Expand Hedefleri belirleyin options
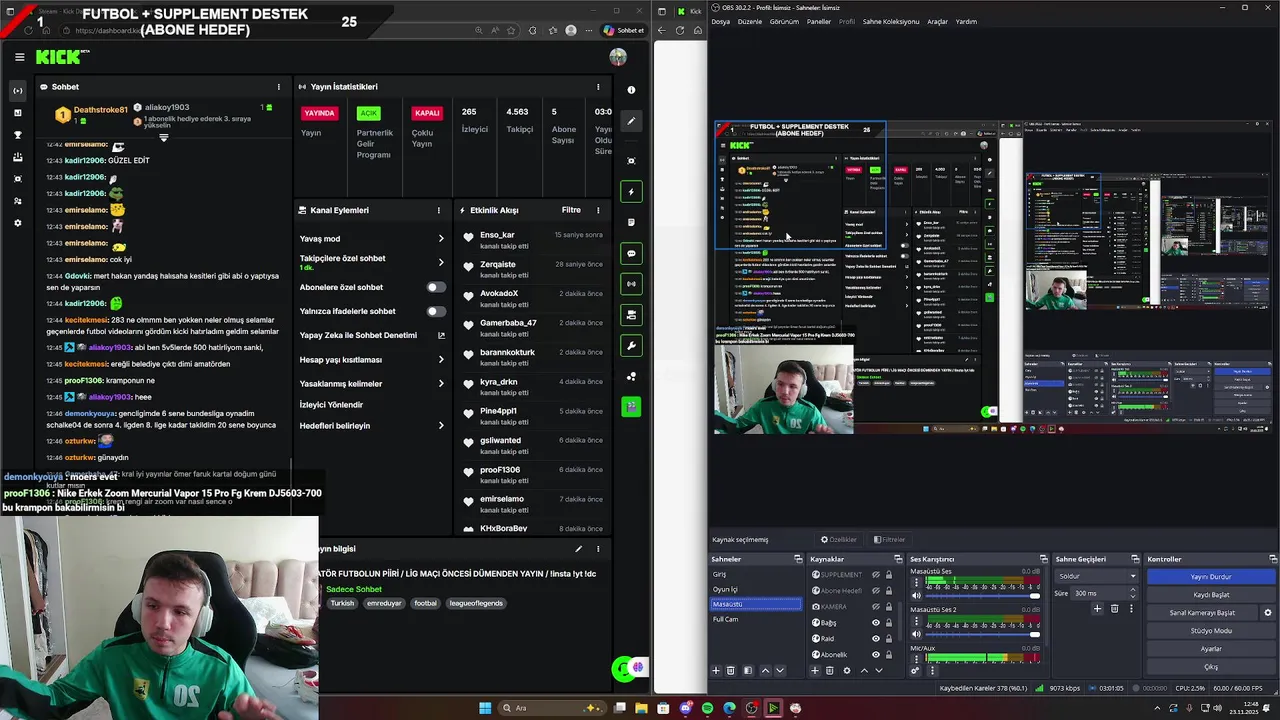The height and width of the screenshot is (720, 1280). coord(441,426)
